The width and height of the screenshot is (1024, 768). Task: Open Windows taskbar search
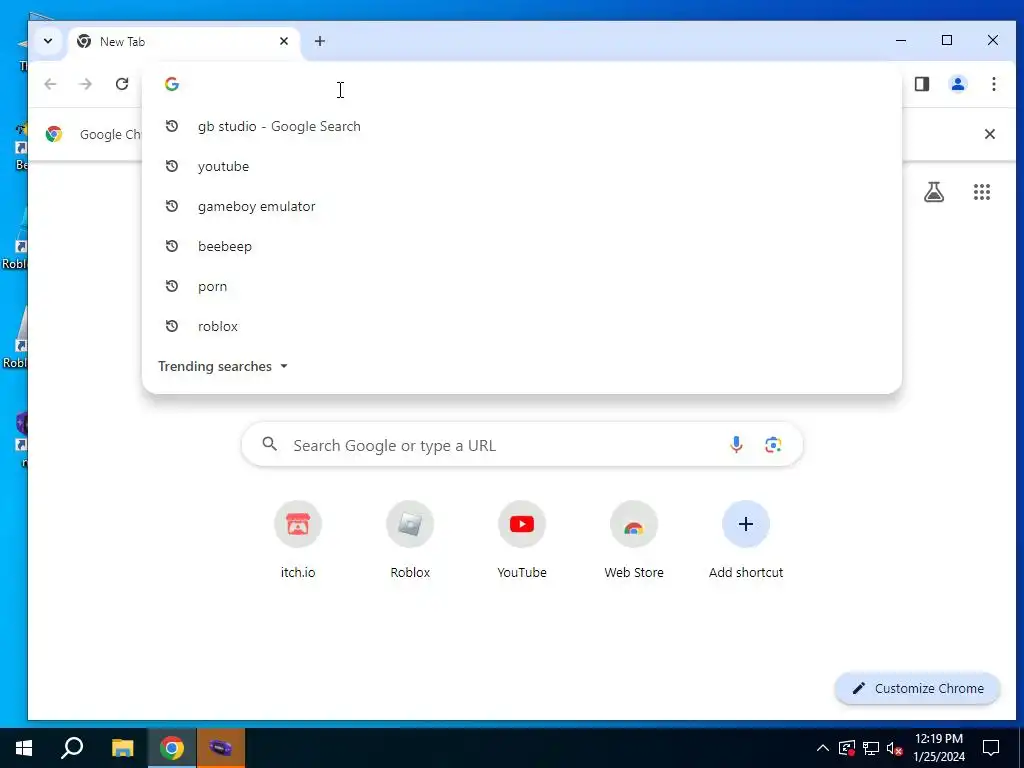72,748
